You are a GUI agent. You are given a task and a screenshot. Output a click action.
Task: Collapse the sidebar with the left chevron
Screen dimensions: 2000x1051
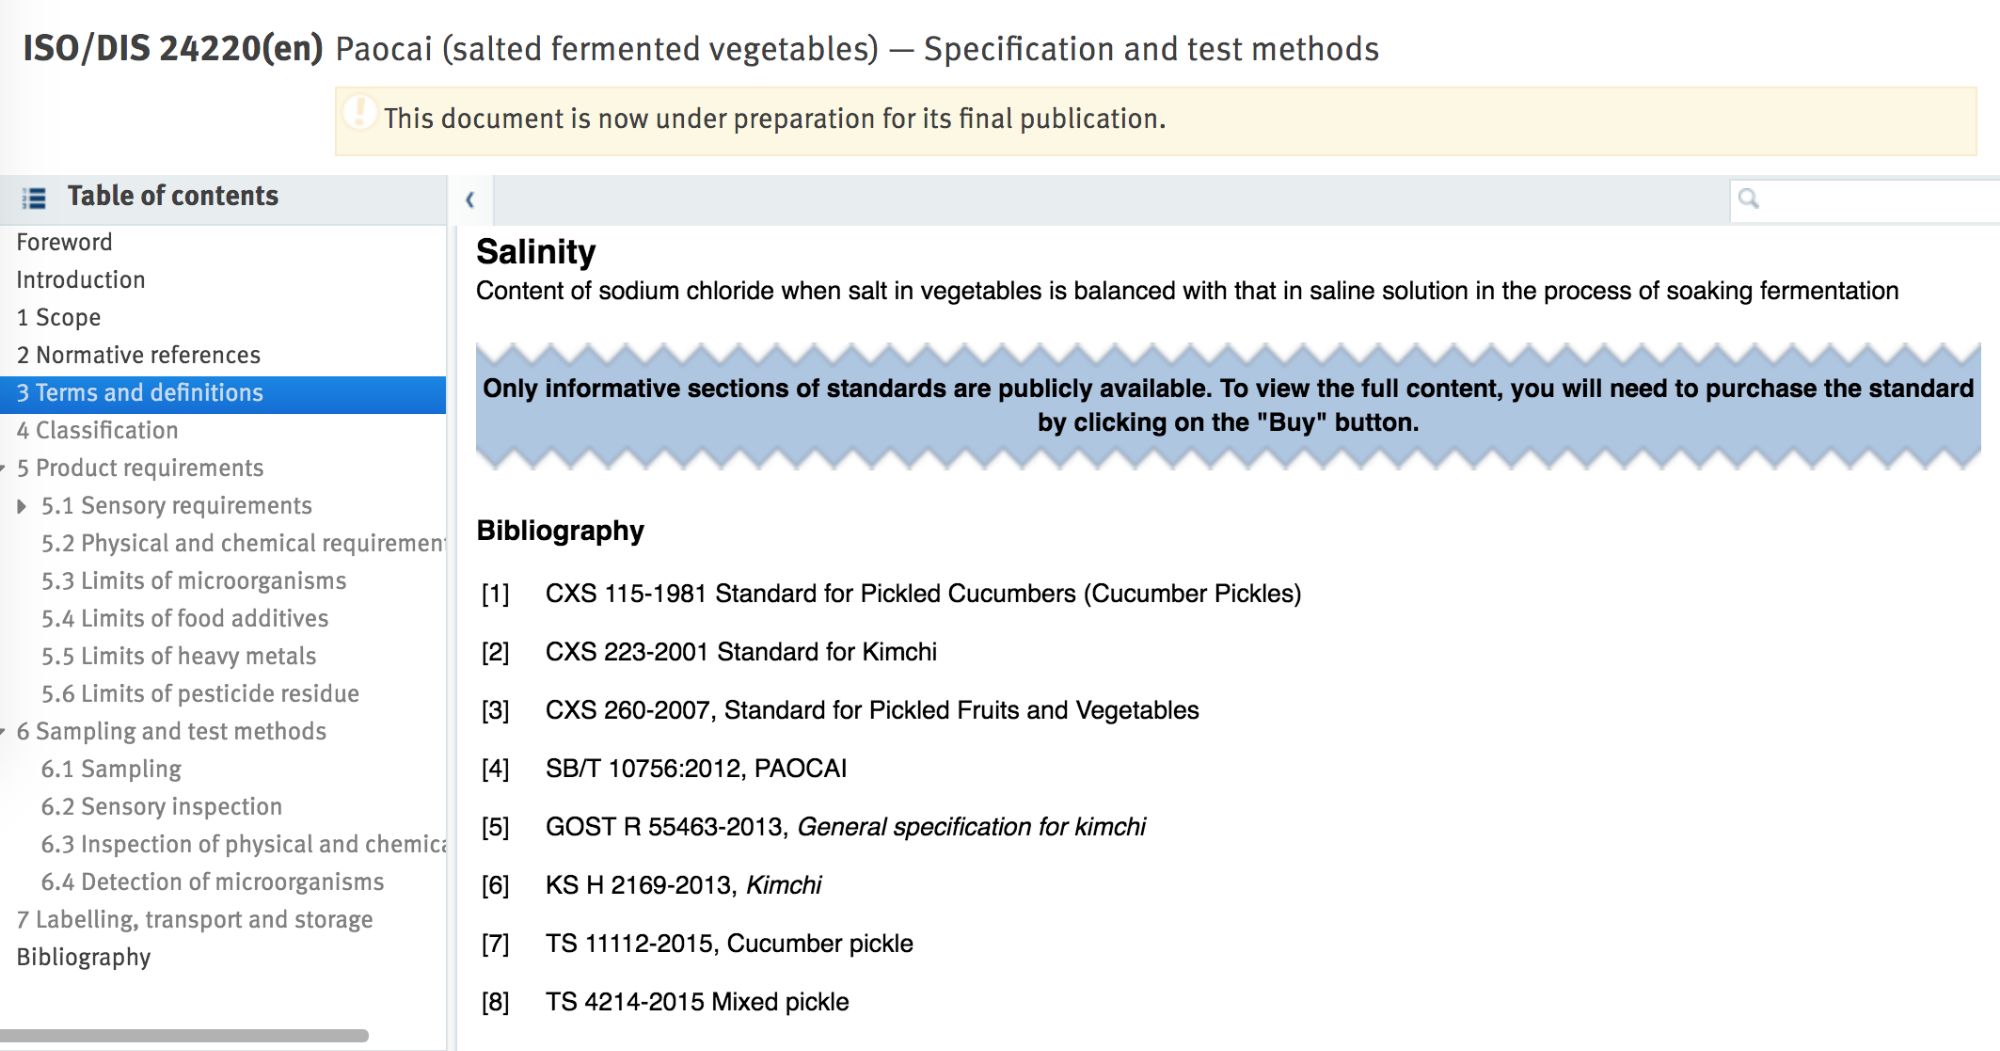click(x=470, y=200)
